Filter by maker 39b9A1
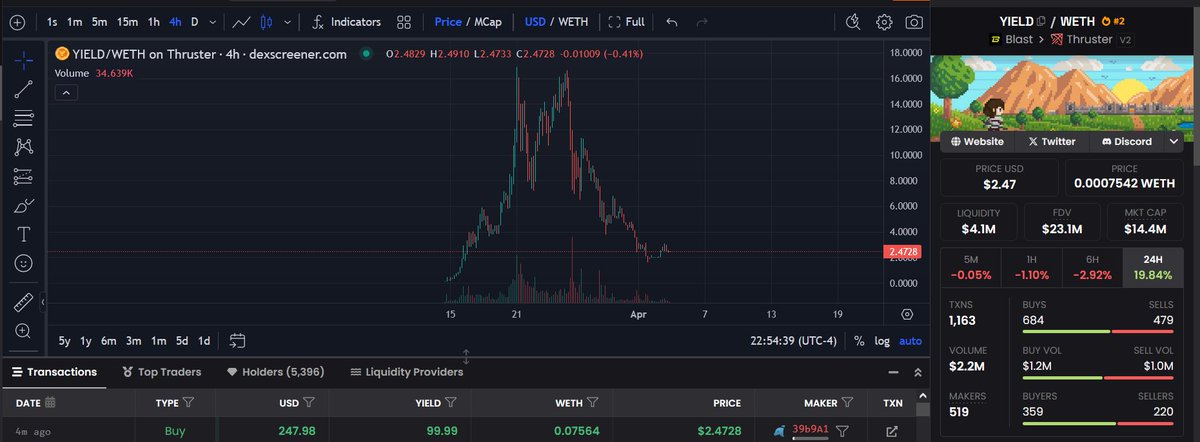The height and width of the screenshot is (442, 1200). 843,431
